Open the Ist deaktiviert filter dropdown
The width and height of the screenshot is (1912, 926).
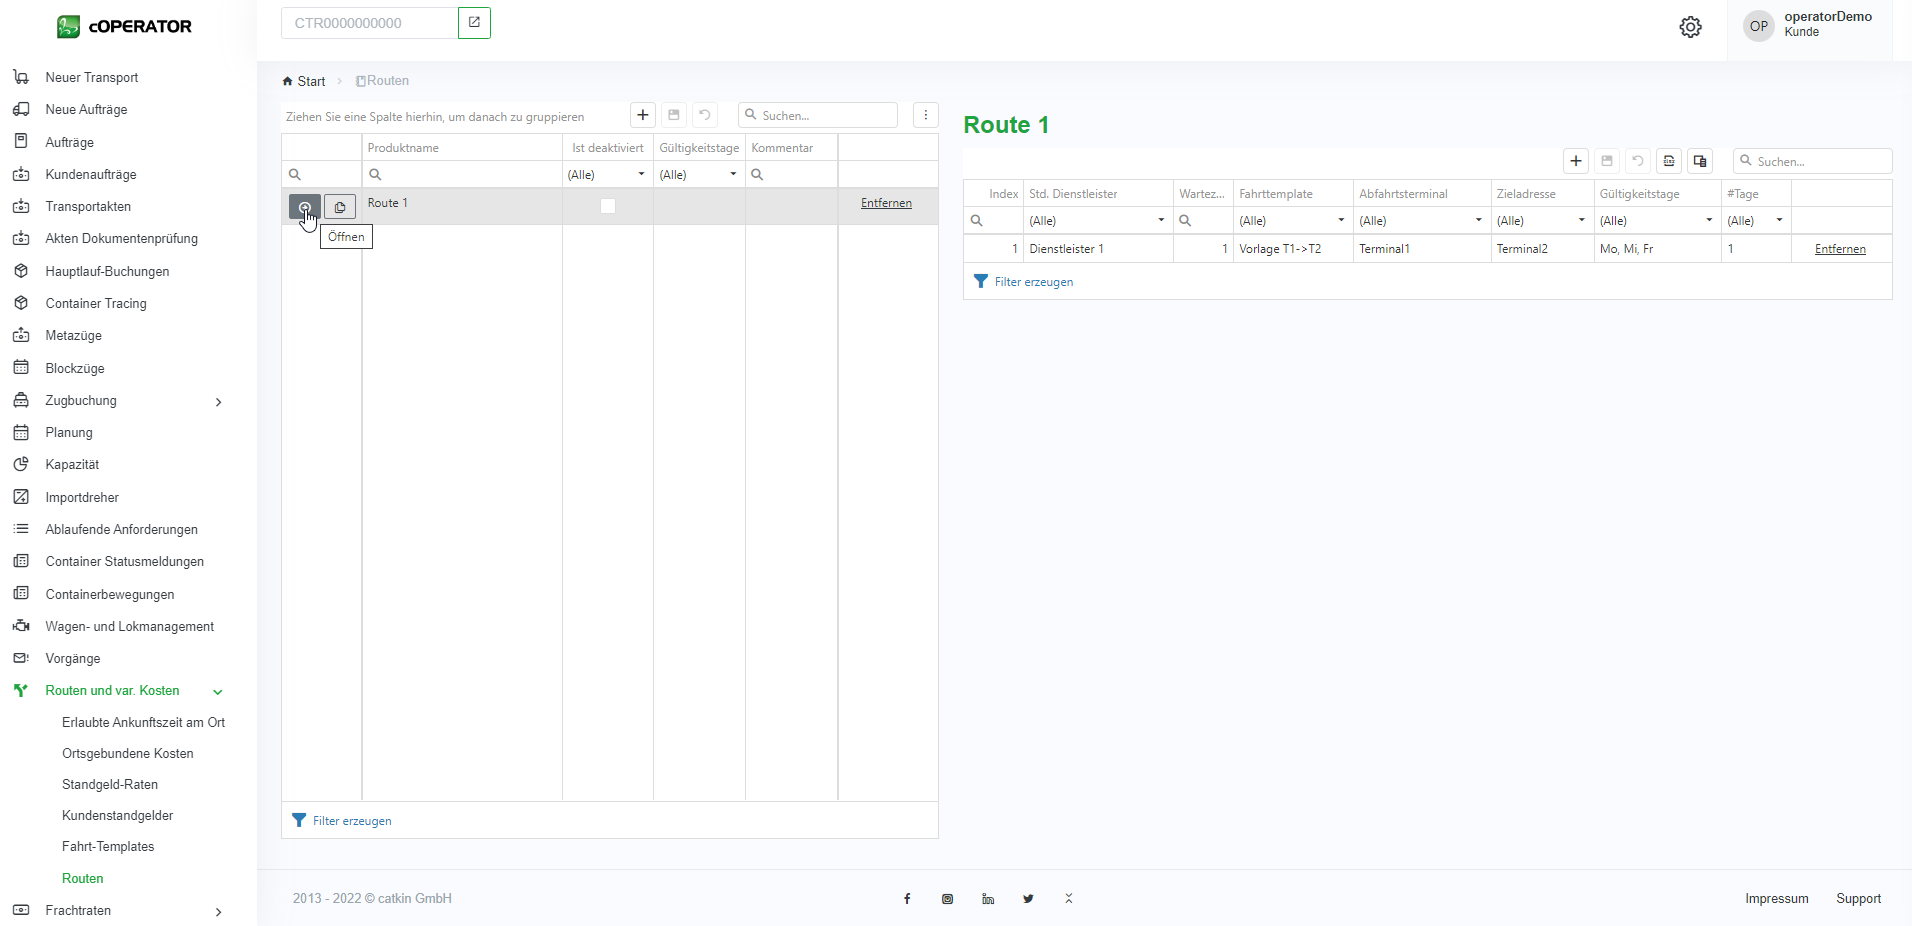click(x=641, y=175)
